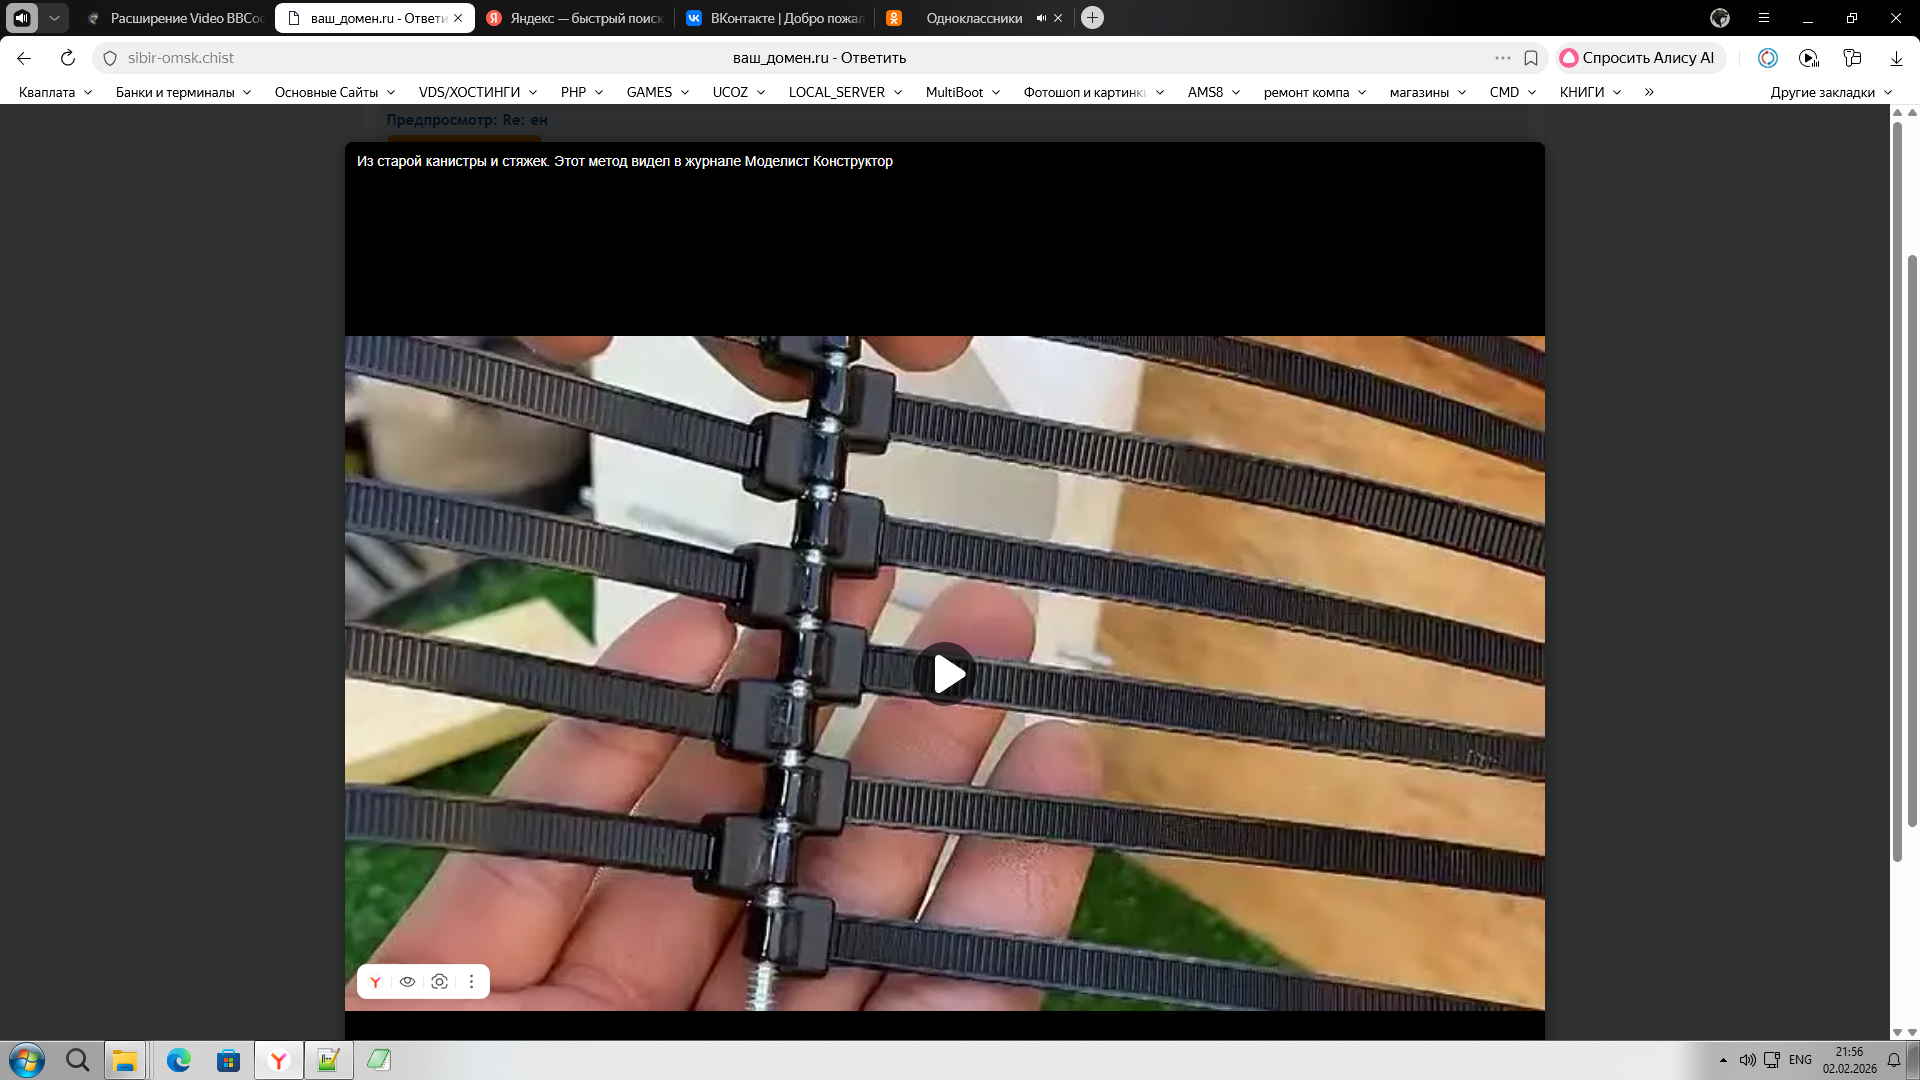The height and width of the screenshot is (1080, 1920).
Task: Show more bookmarks with double chevron
Action: tap(1649, 92)
